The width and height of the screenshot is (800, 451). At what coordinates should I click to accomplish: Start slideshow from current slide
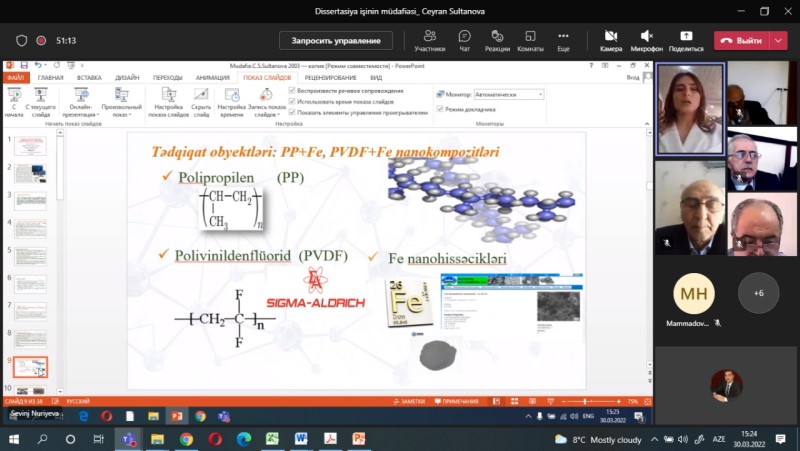point(41,102)
